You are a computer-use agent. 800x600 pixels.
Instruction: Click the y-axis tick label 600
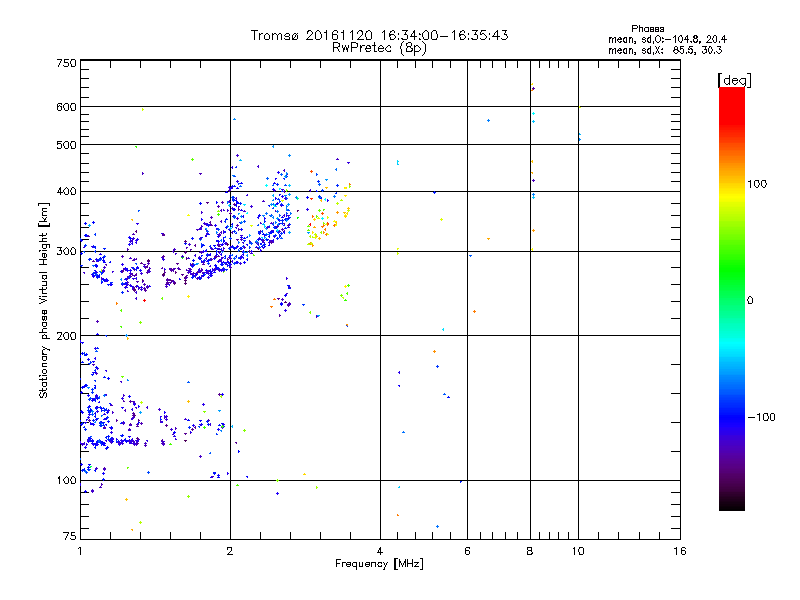click(66, 107)
